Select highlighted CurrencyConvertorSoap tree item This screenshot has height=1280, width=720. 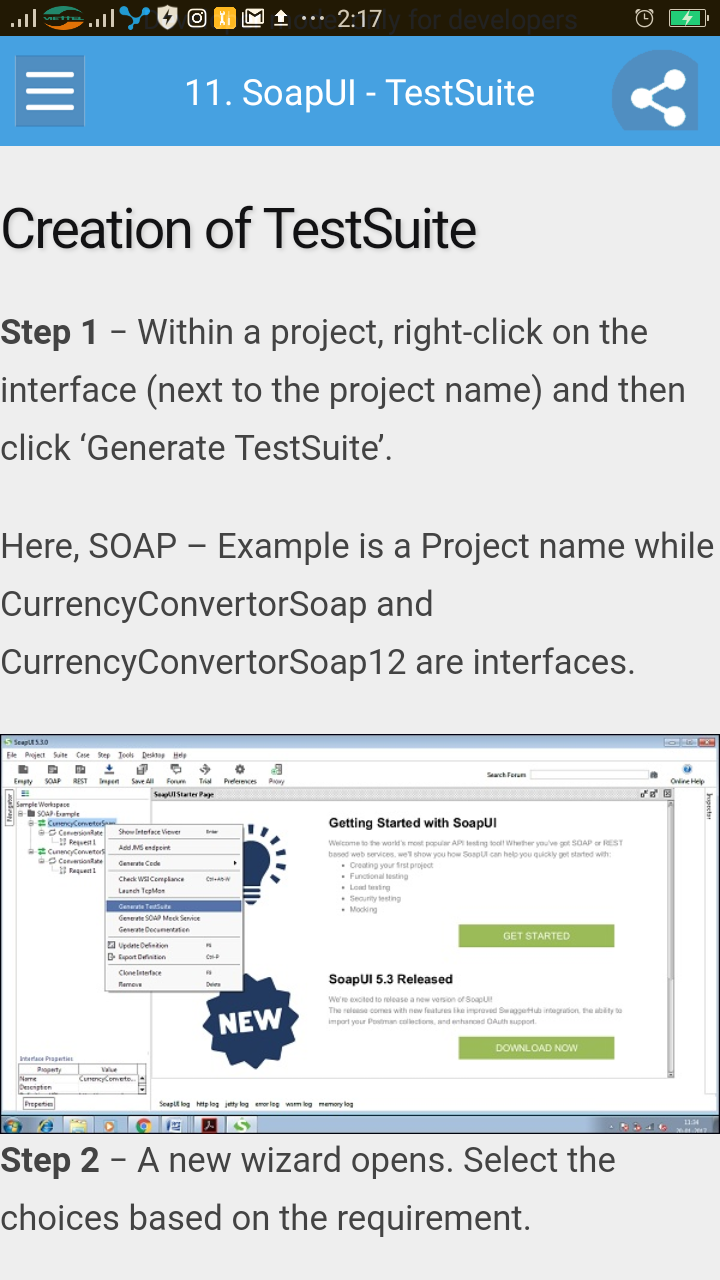tap(81, 823)
